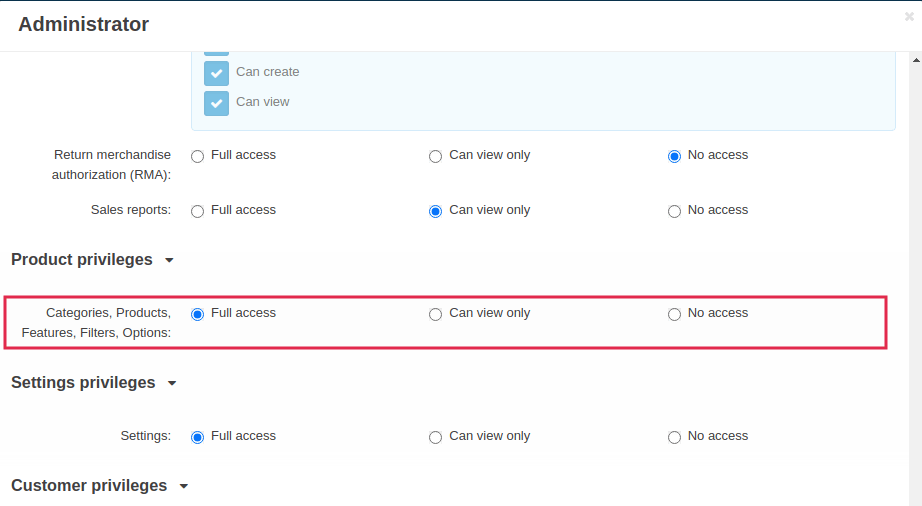
Task: Set Sales reports to Full access
Action: point(197,211)
